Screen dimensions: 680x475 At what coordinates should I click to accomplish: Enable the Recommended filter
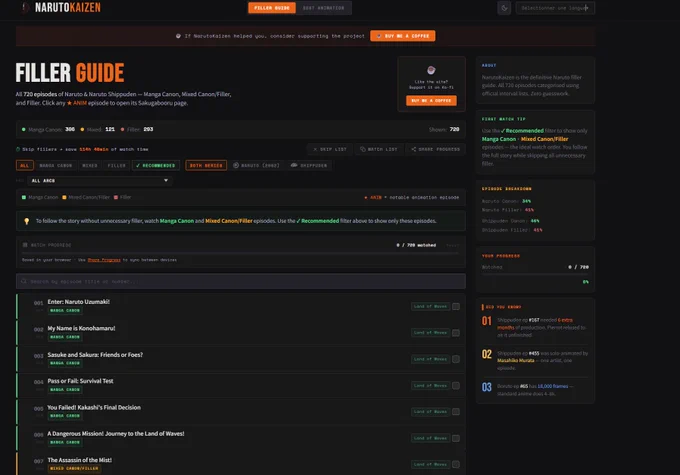[x=156, y=165]
